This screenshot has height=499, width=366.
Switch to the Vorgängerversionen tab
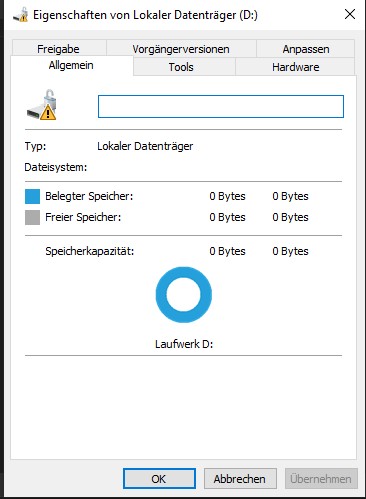pos(181,49)
